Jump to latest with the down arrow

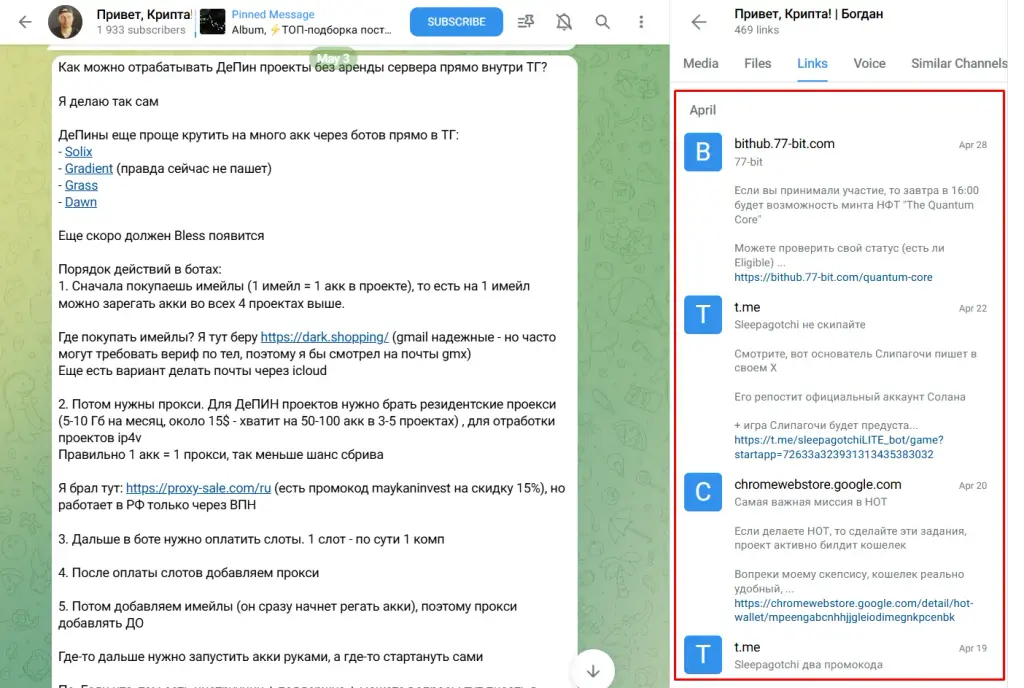(593, 670)
